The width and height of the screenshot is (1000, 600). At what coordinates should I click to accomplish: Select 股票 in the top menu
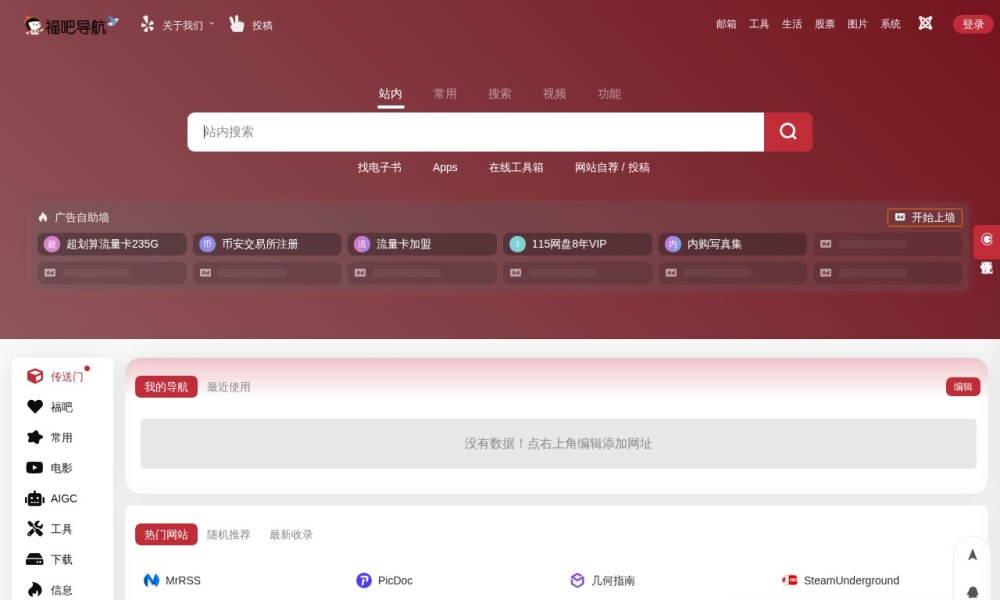coord(824,23)
